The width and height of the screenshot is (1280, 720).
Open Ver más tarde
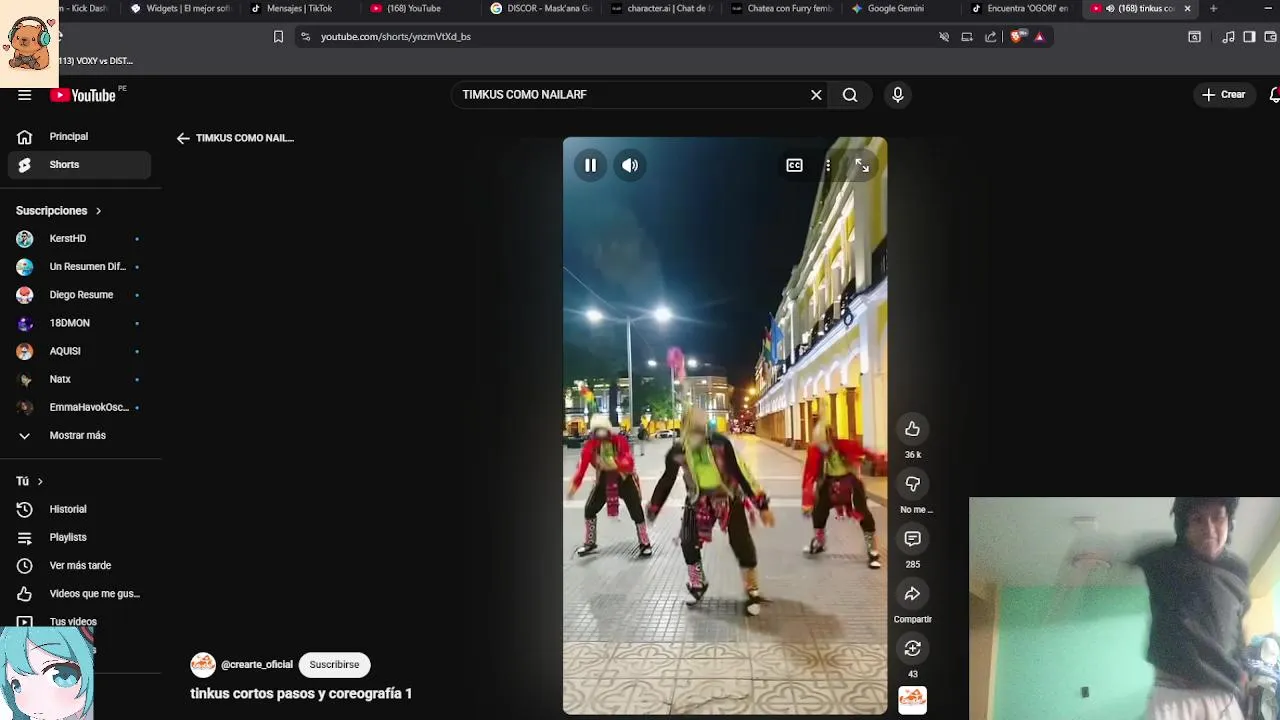coord(79,565)
